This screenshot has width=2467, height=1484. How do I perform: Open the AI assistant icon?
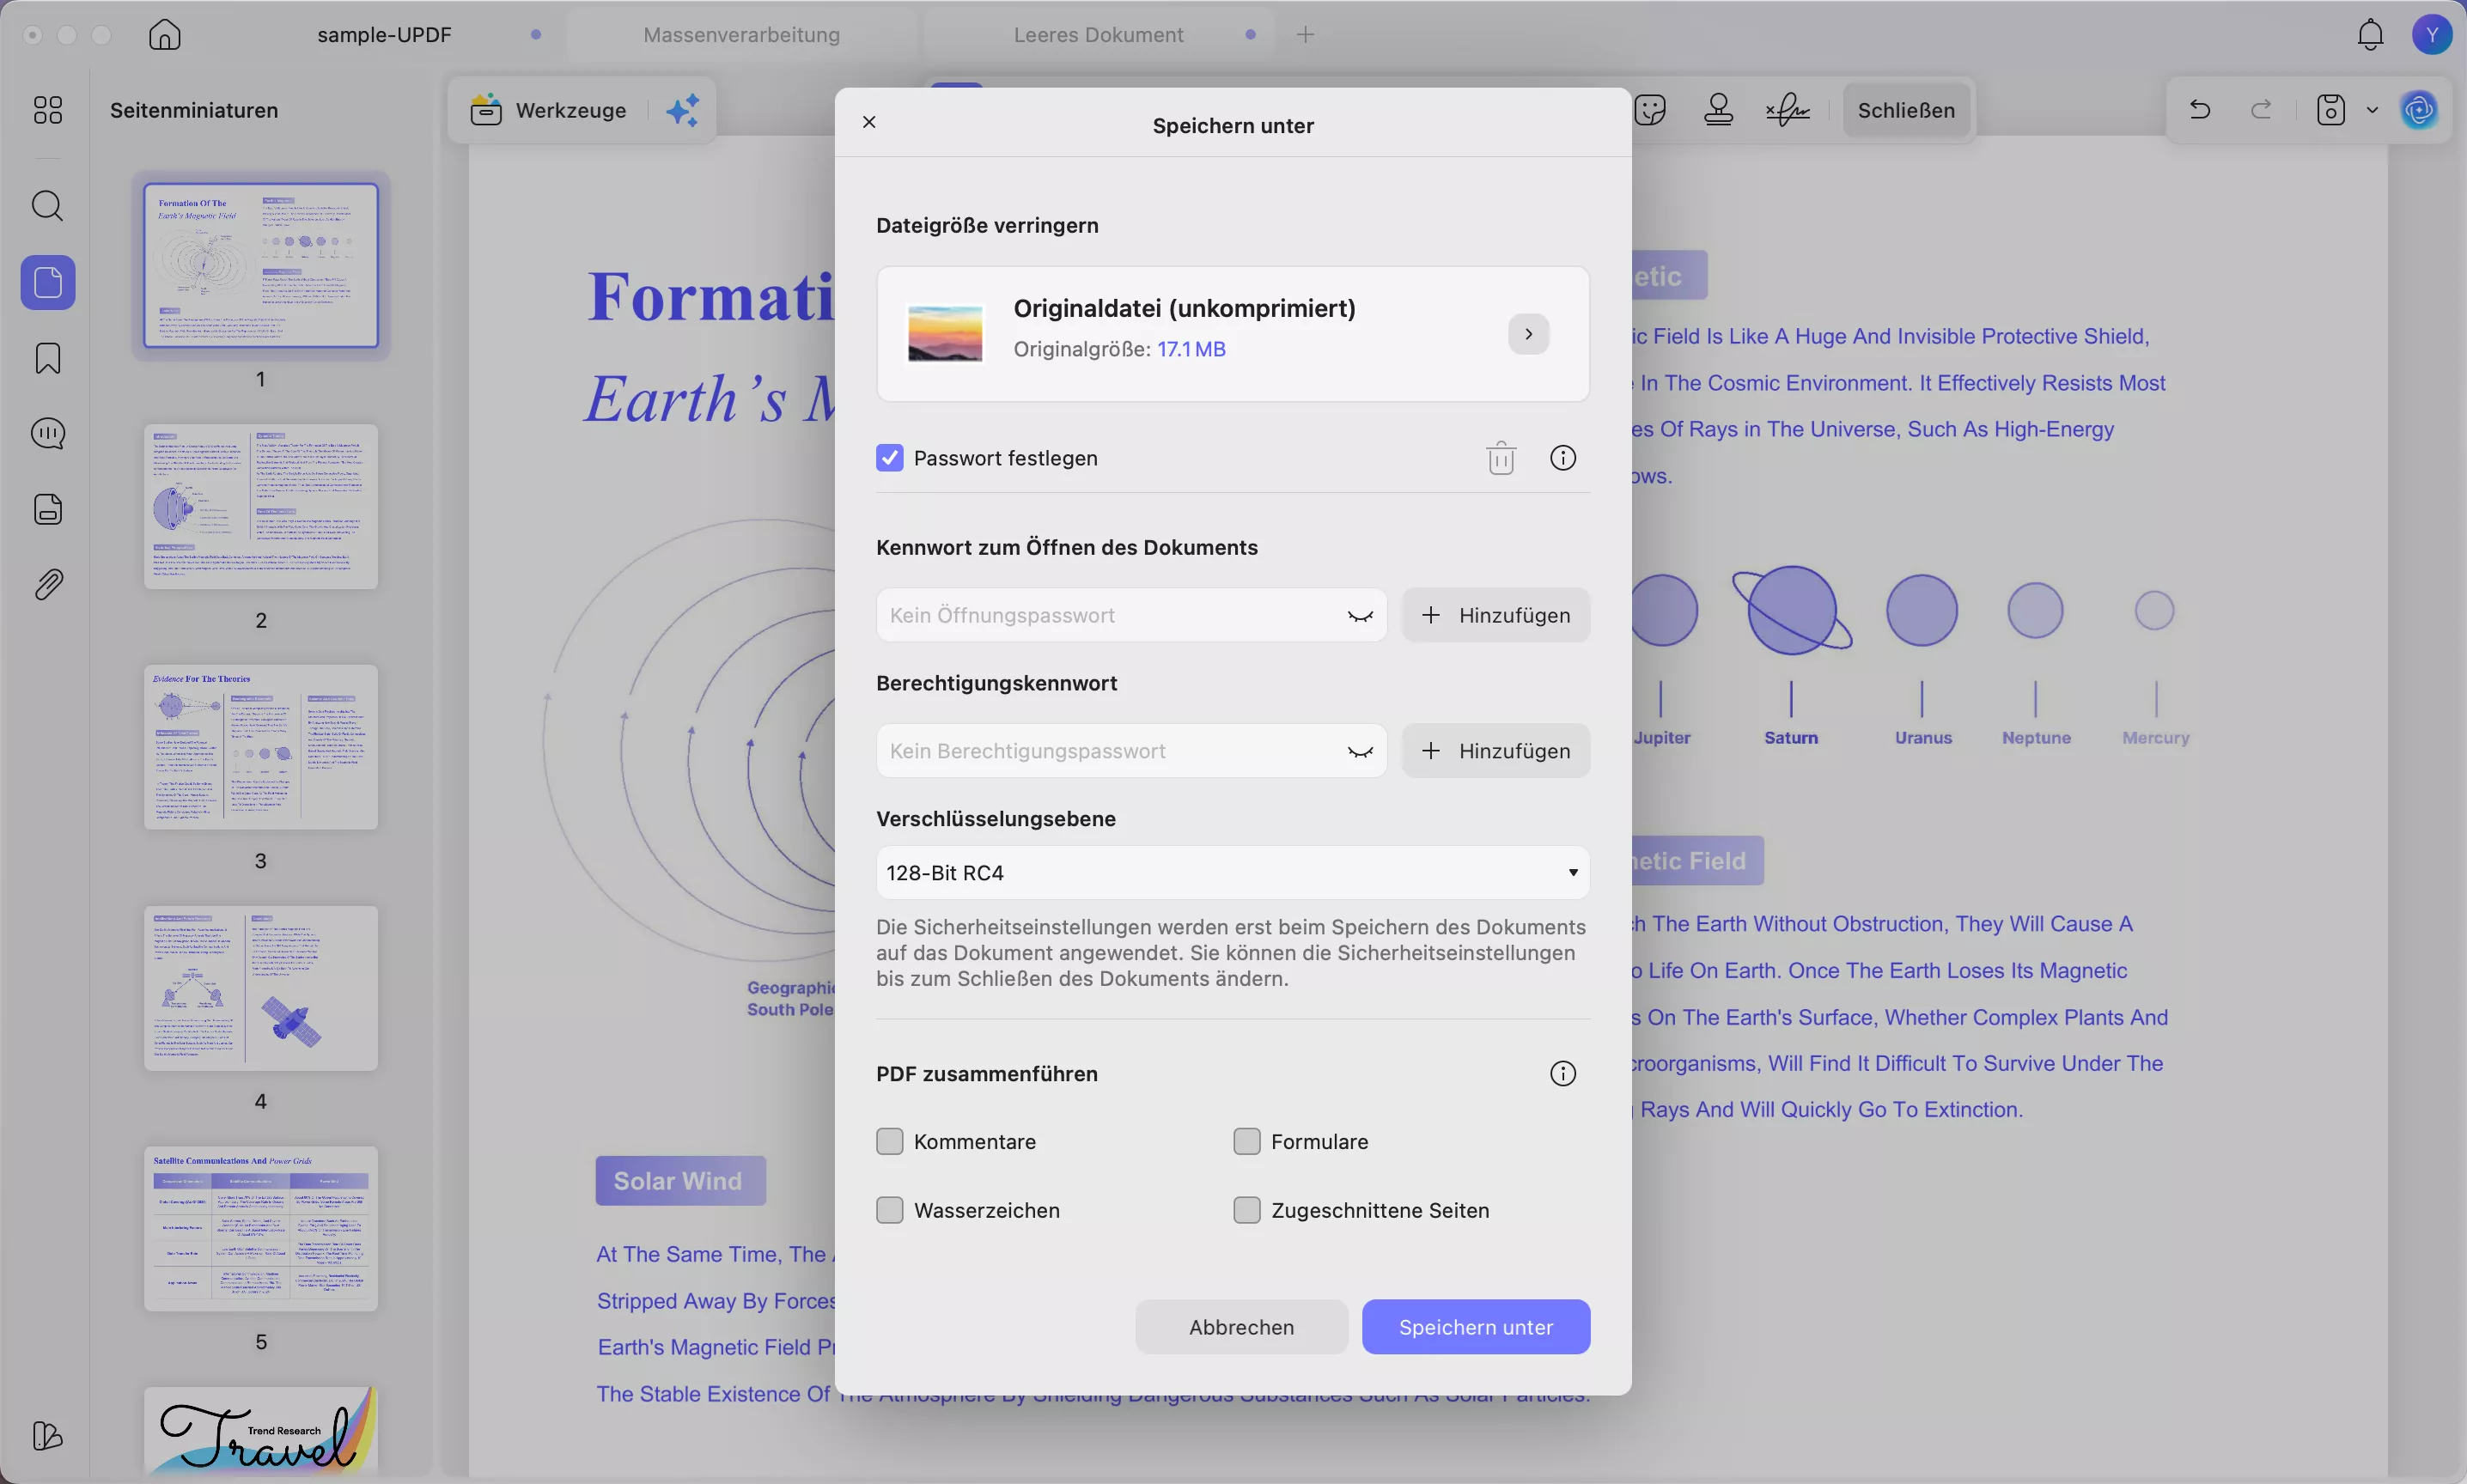coord(2420,110)
